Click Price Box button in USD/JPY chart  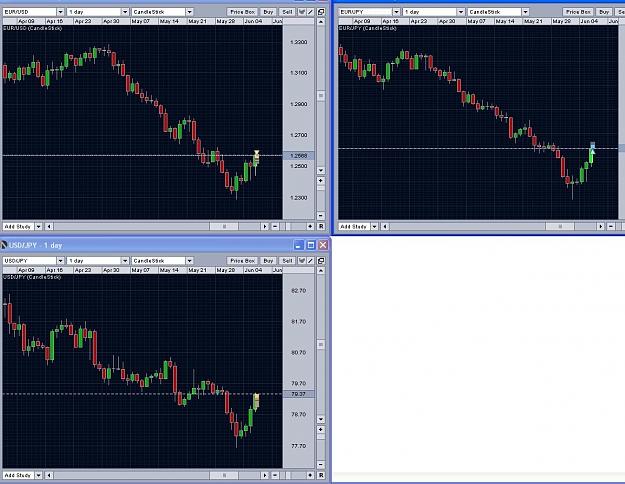pyautogui.click(x=243, y=261)
